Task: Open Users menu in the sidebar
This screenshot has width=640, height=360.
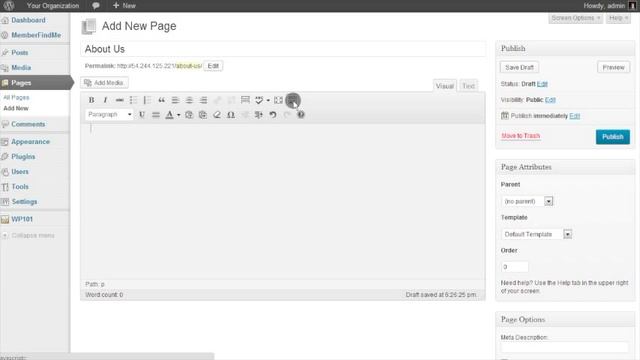Action: pyautogui.click(x=20, y=172)
